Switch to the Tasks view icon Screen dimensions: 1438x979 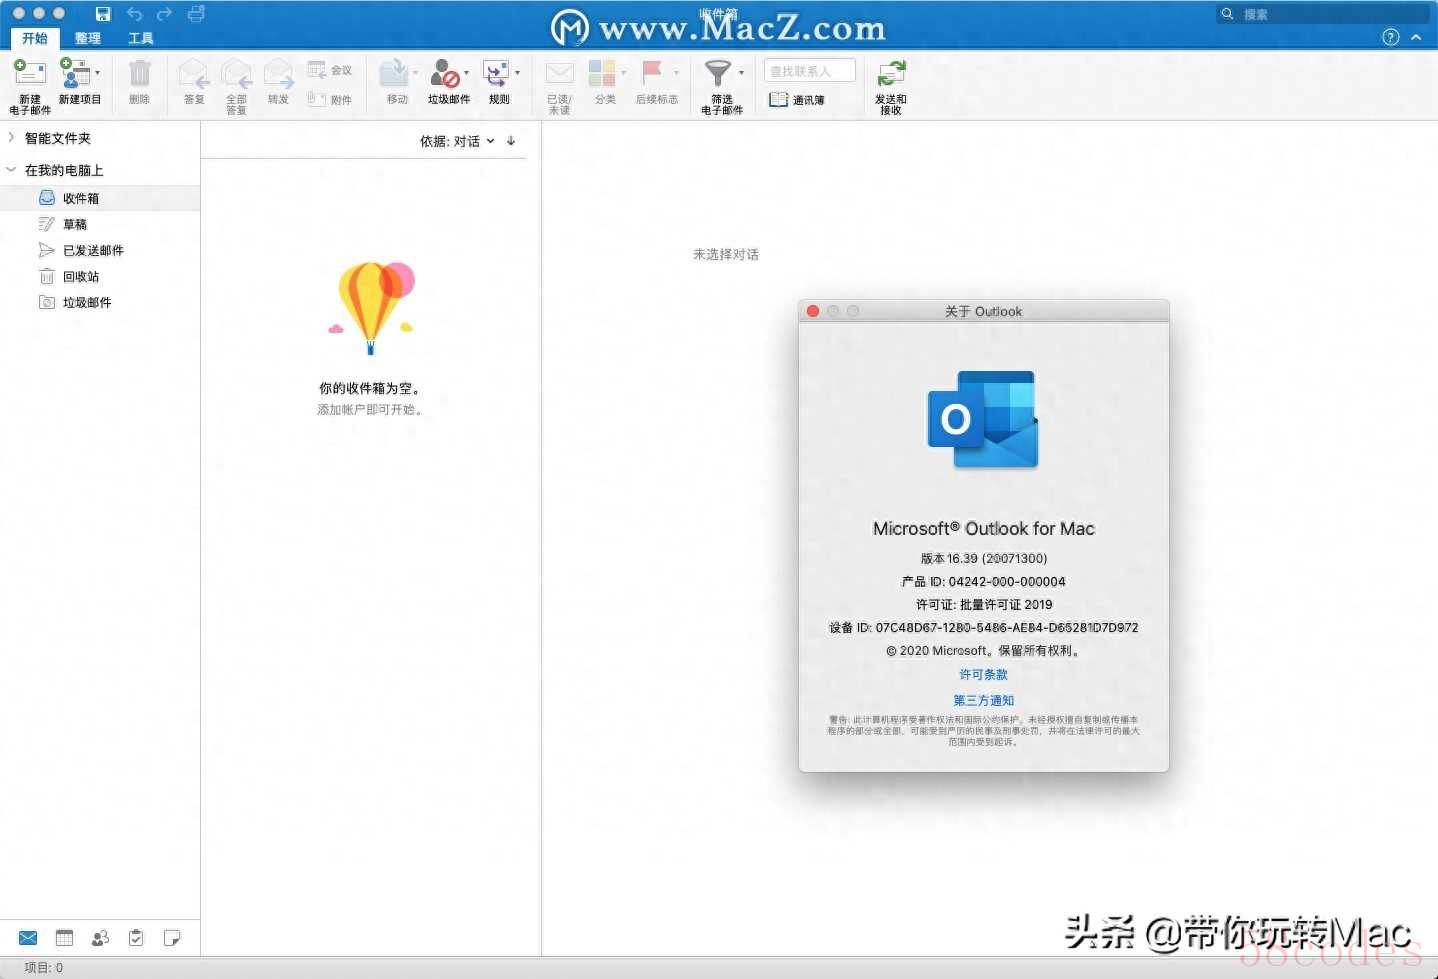136,938
